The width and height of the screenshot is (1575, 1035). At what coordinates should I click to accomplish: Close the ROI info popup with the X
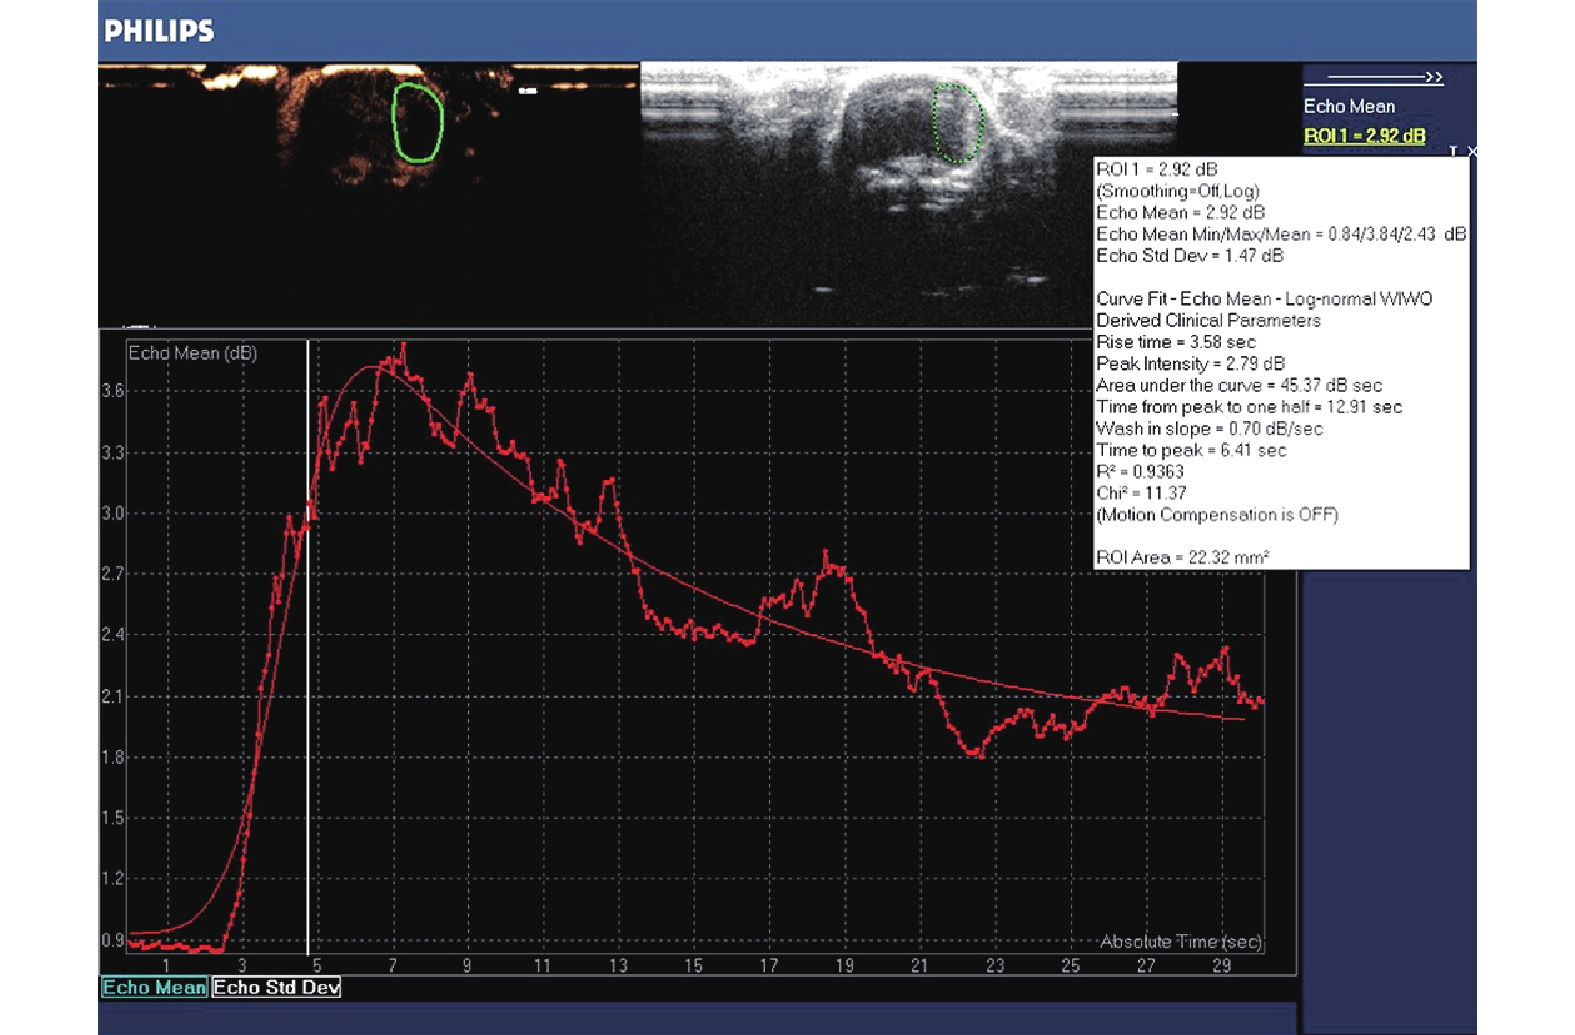click(x=1472, y=151)
